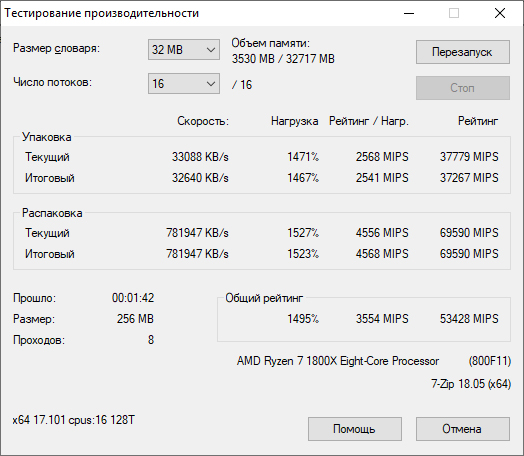The height and width of the screenshot is (456, 524).
Task: Open help via the Помощь button
Action: [355, 429]
